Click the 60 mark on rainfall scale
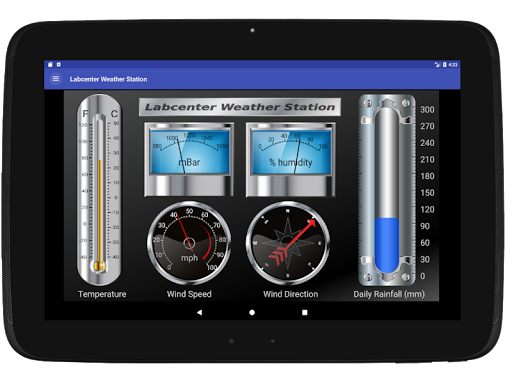512x369 pixels. 425,243
